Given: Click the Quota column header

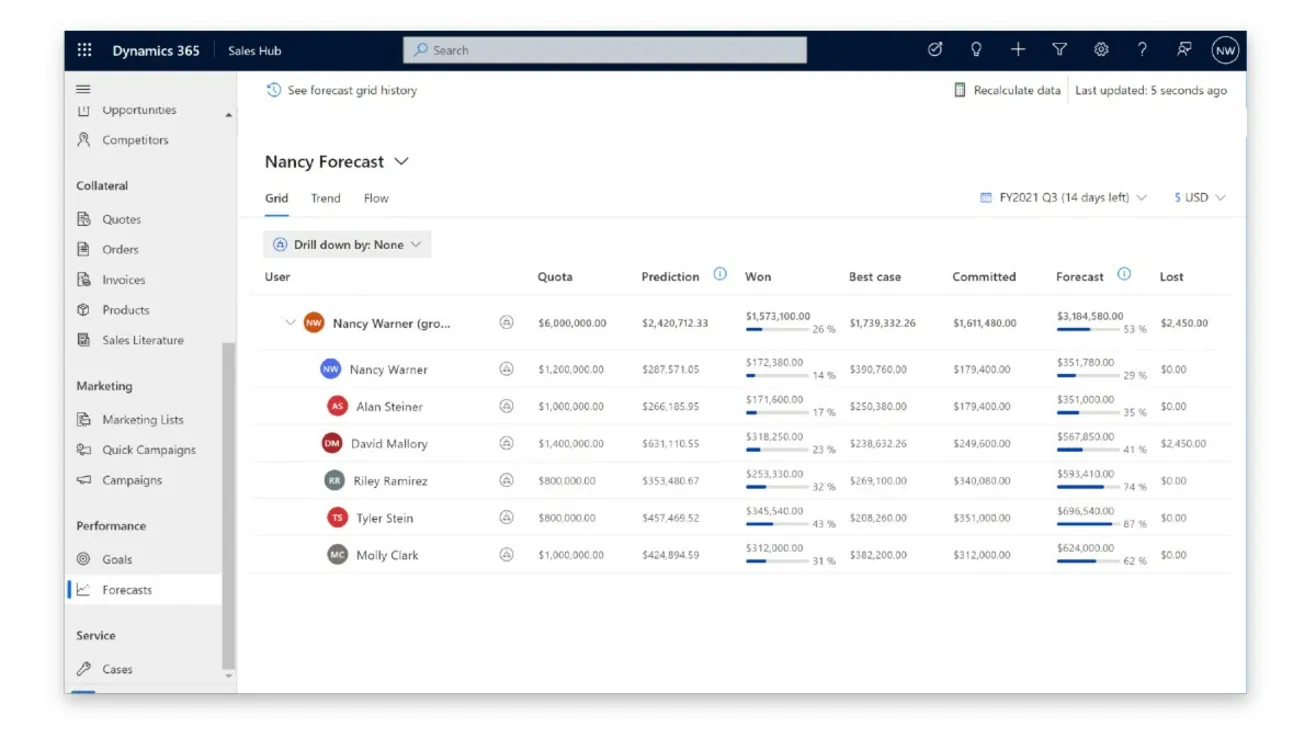Looking at the screenshot, I should pos(555,277).
